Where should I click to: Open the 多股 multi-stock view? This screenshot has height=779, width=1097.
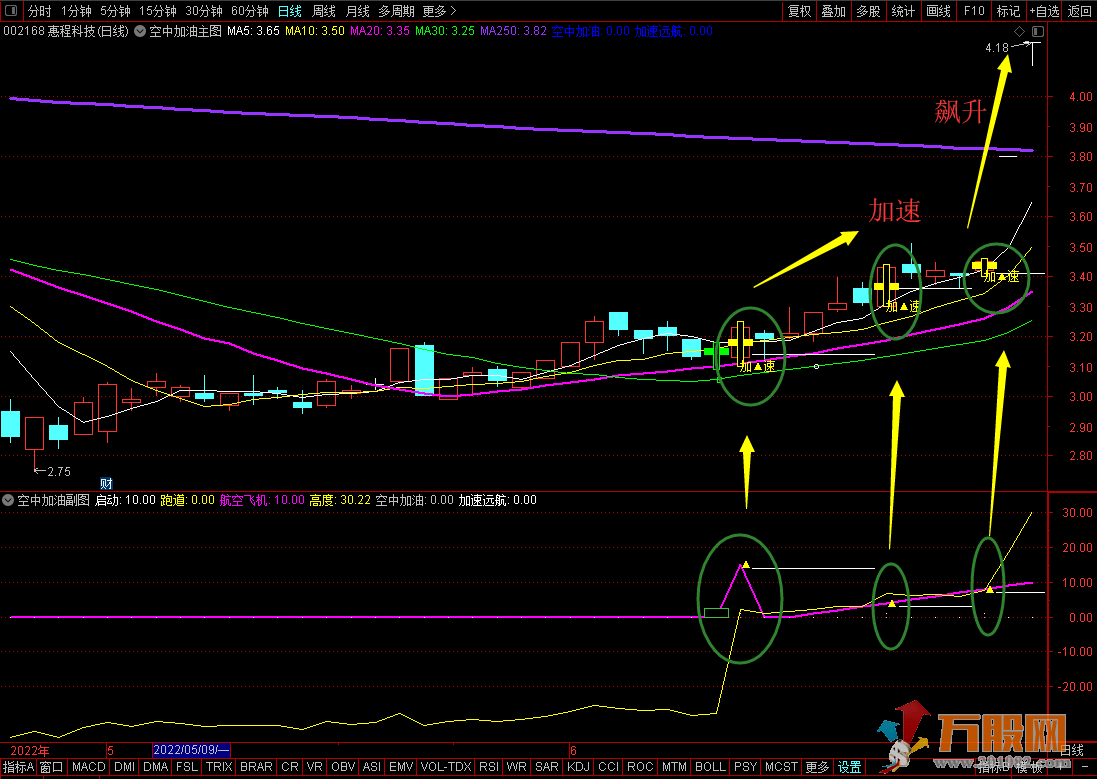(x=868, y=11)
